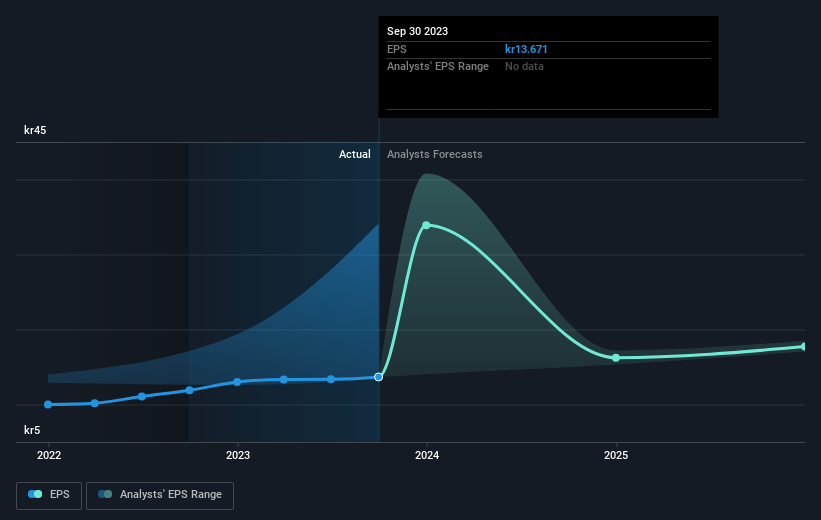
Task: Click the EPS tooltip row label
Action: (396, 49)
